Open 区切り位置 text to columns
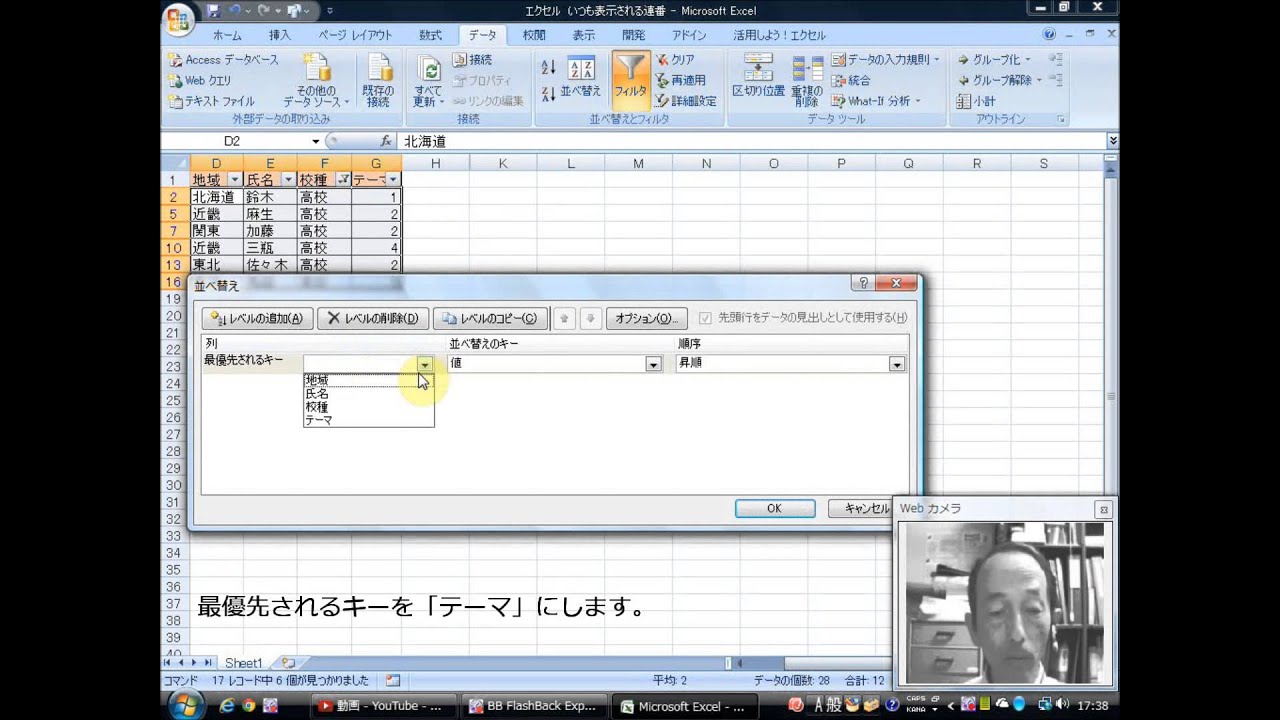1280x720 pixels. point(758,77)
